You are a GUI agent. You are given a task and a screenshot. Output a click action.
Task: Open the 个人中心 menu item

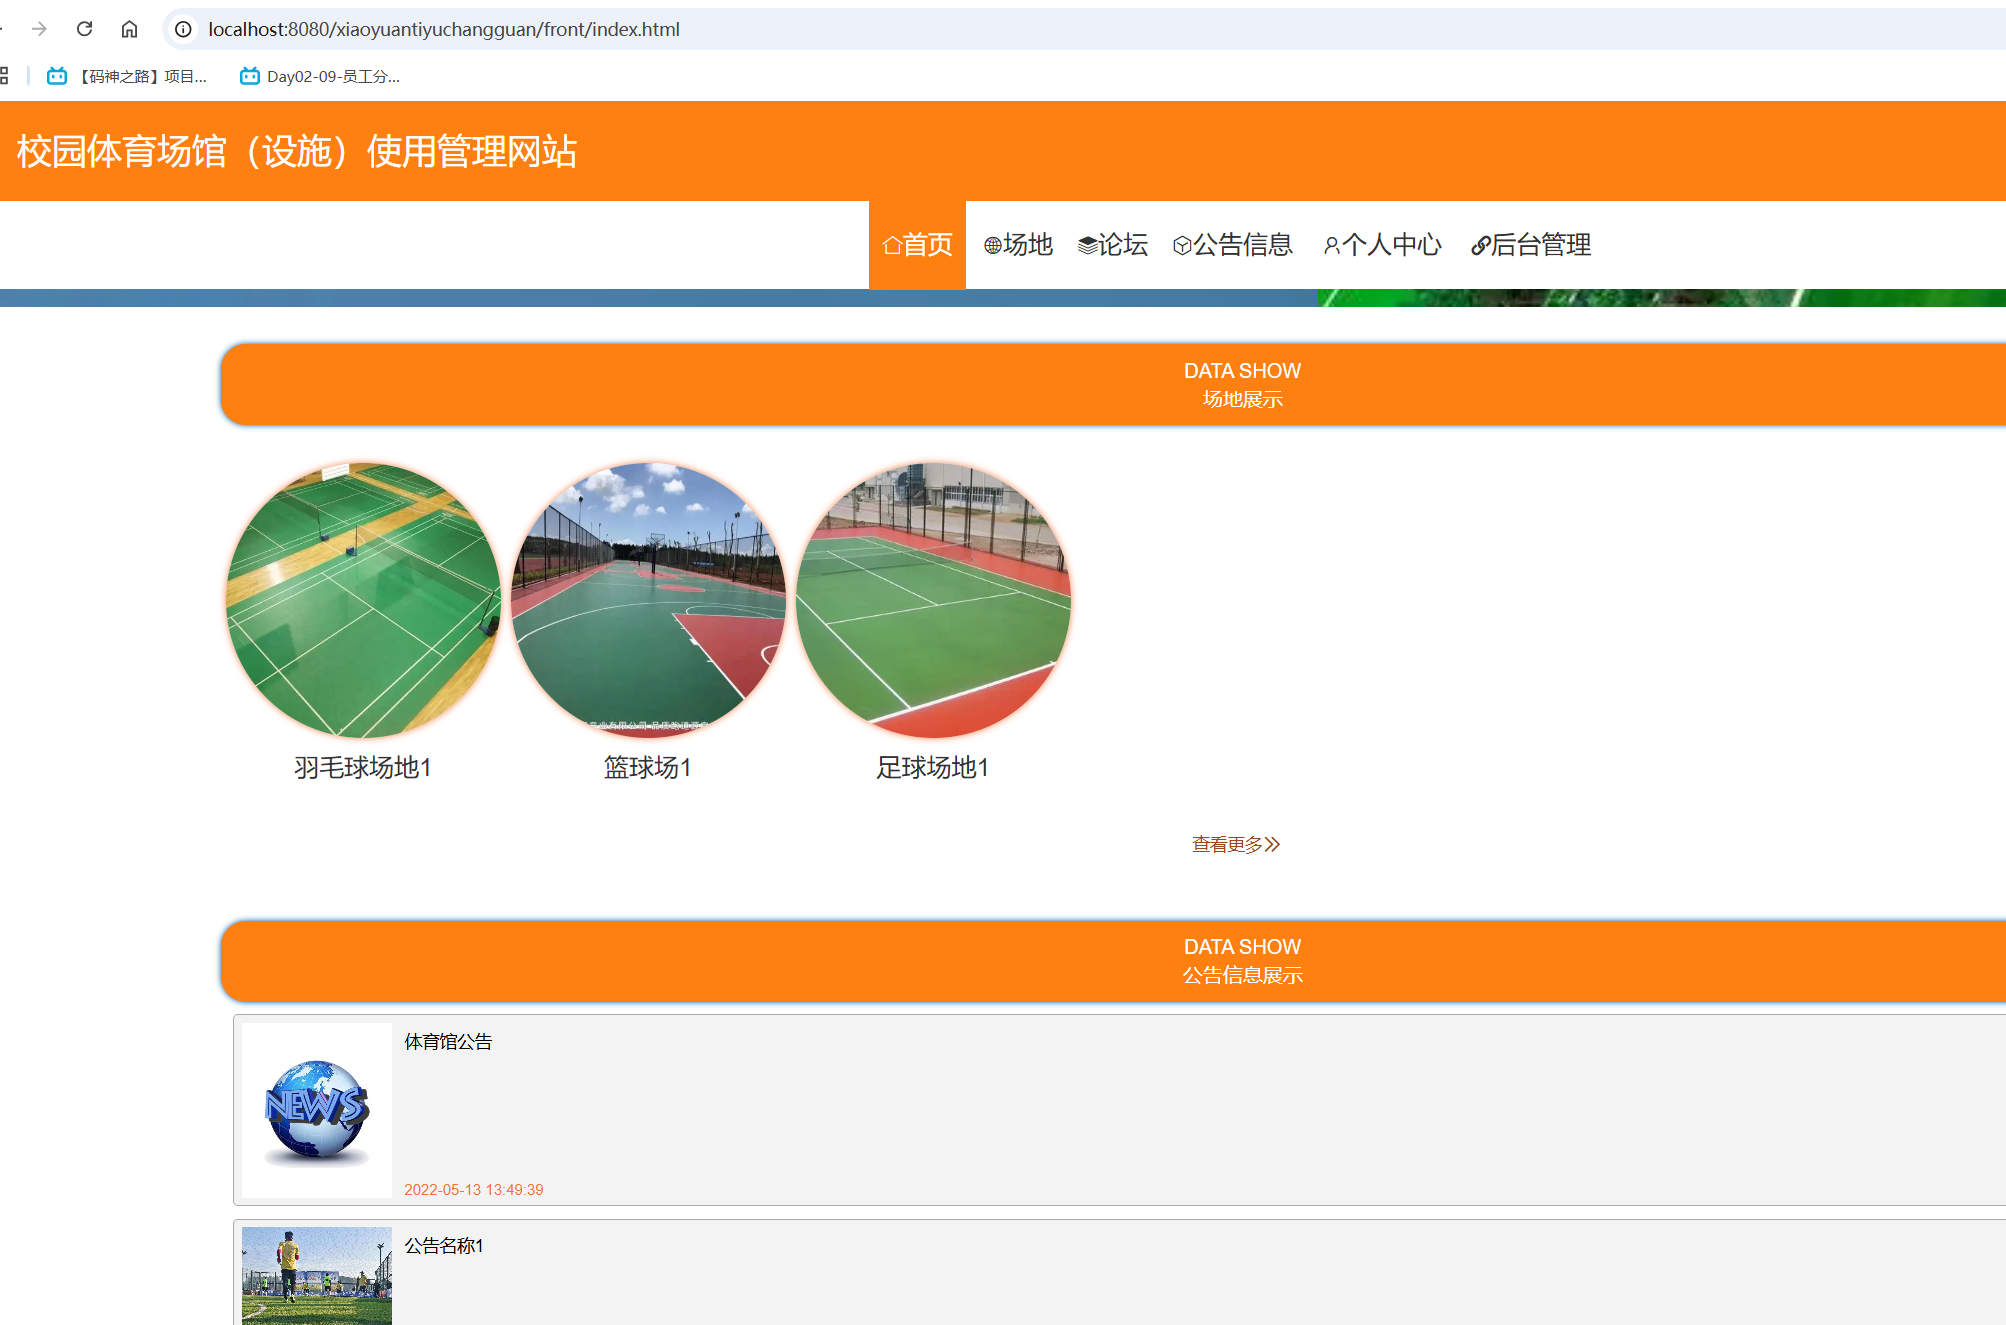[x=1382, y=245]
